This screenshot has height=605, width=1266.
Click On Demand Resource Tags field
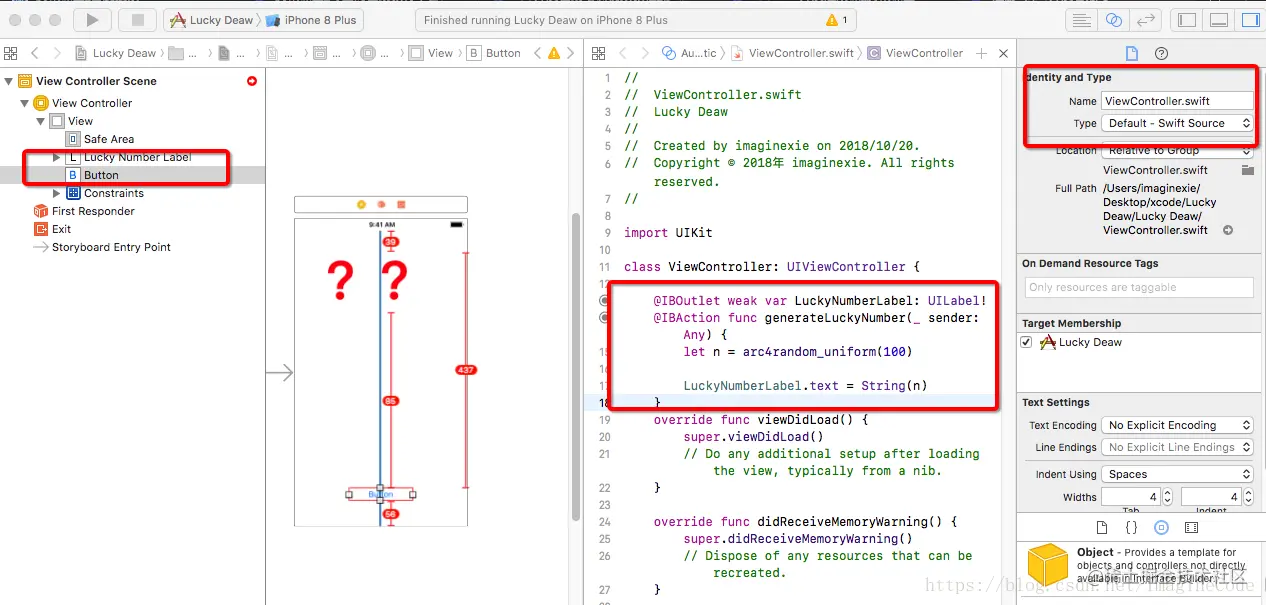tap(1138, 287)
